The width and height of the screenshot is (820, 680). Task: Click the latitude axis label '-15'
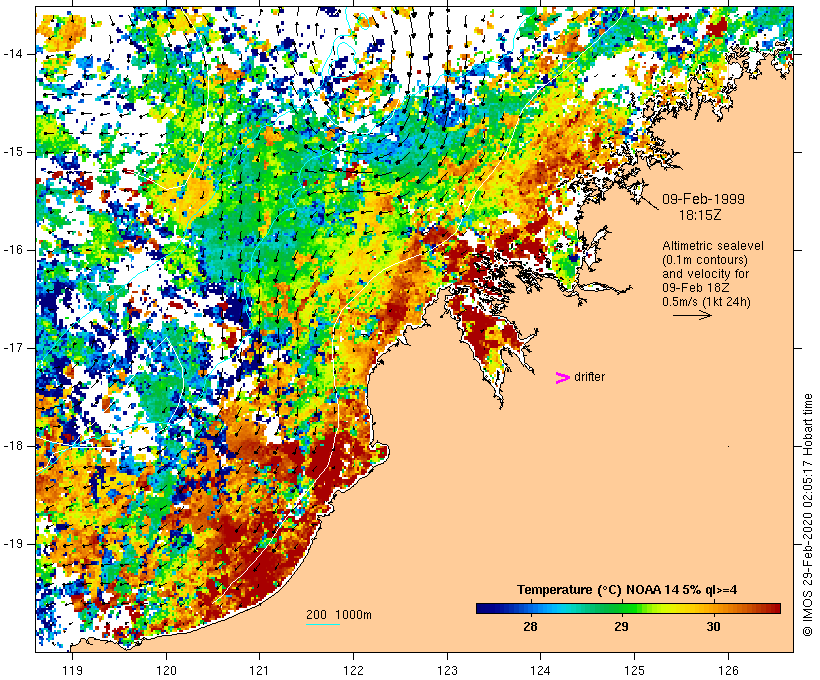point(13,152)
